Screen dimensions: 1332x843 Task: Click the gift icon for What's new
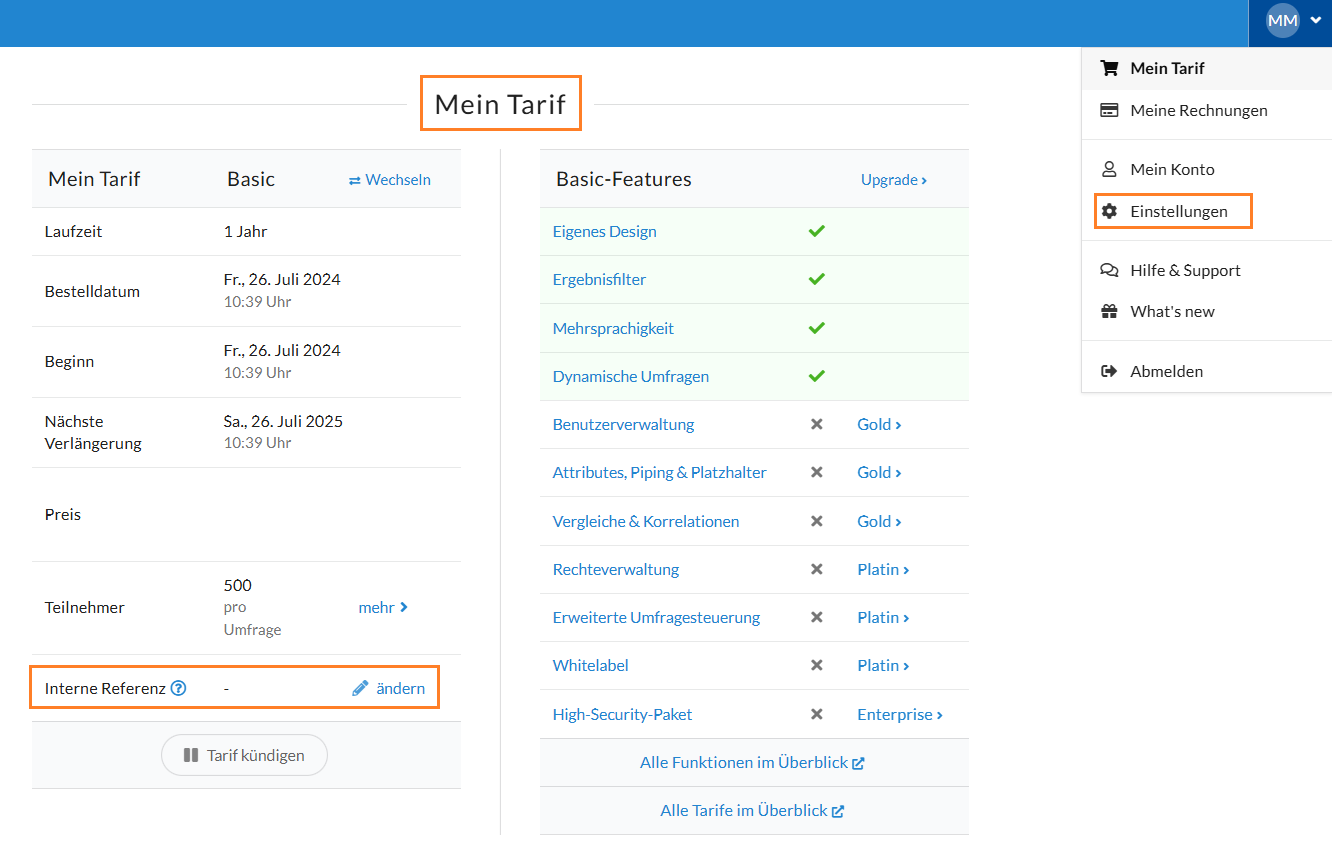1109,311
